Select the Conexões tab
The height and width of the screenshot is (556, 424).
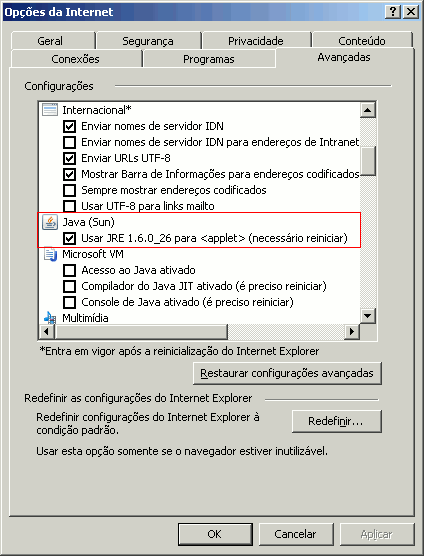(76, 59)
